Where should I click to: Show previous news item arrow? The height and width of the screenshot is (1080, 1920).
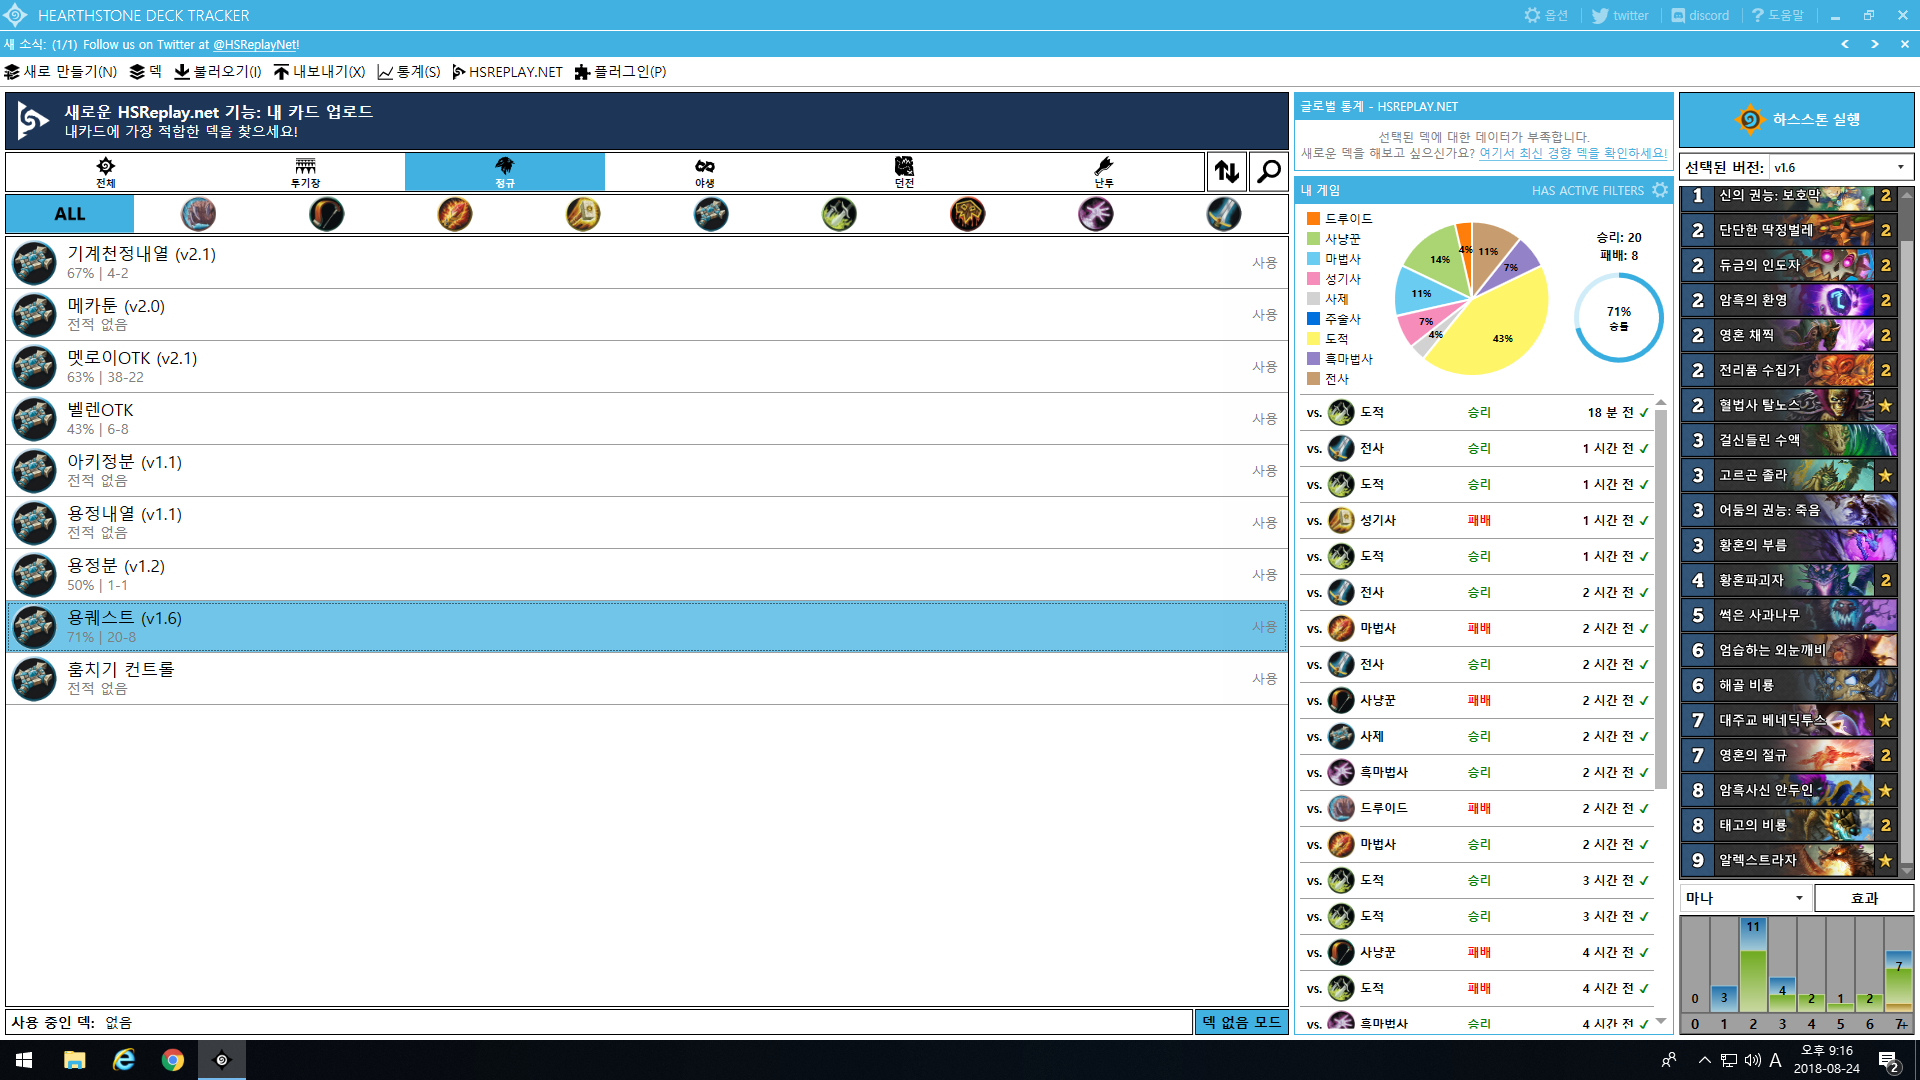(1845, 44)
